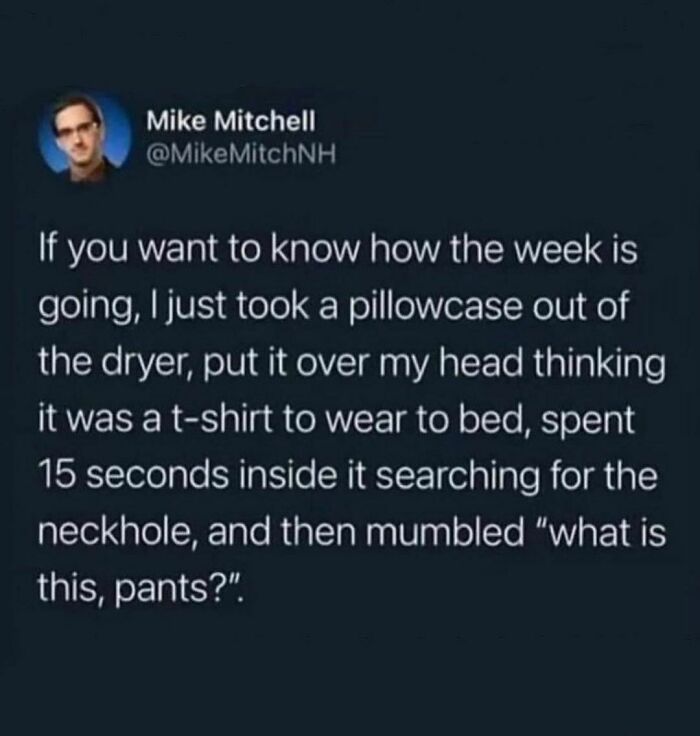The width and height of the screenshot is (700, 736).
Task: Click the word "spent" in the tweet
Action: tap(589, 422)
